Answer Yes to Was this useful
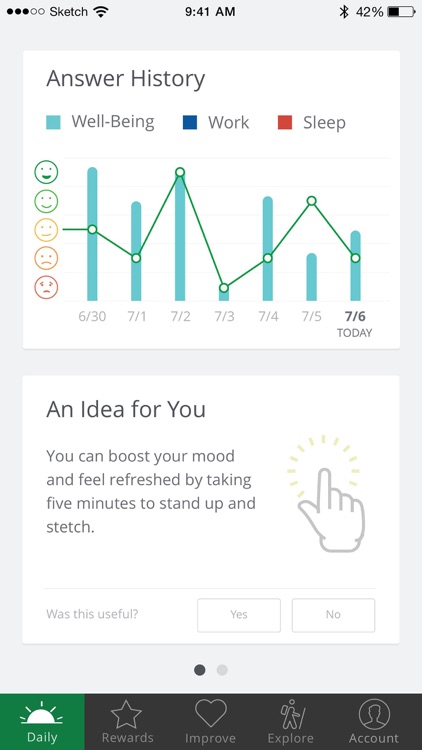Image resolution: width=422 pixels, height=750 pixels. pos(239,615)
